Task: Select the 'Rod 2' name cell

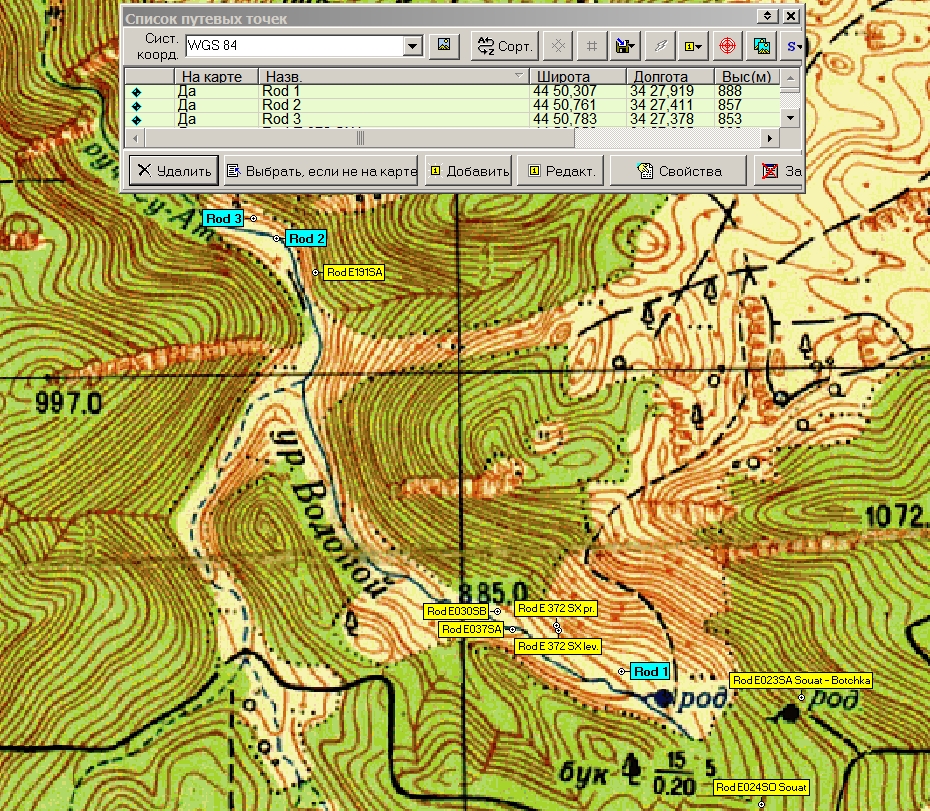Action: click(394, 106)
